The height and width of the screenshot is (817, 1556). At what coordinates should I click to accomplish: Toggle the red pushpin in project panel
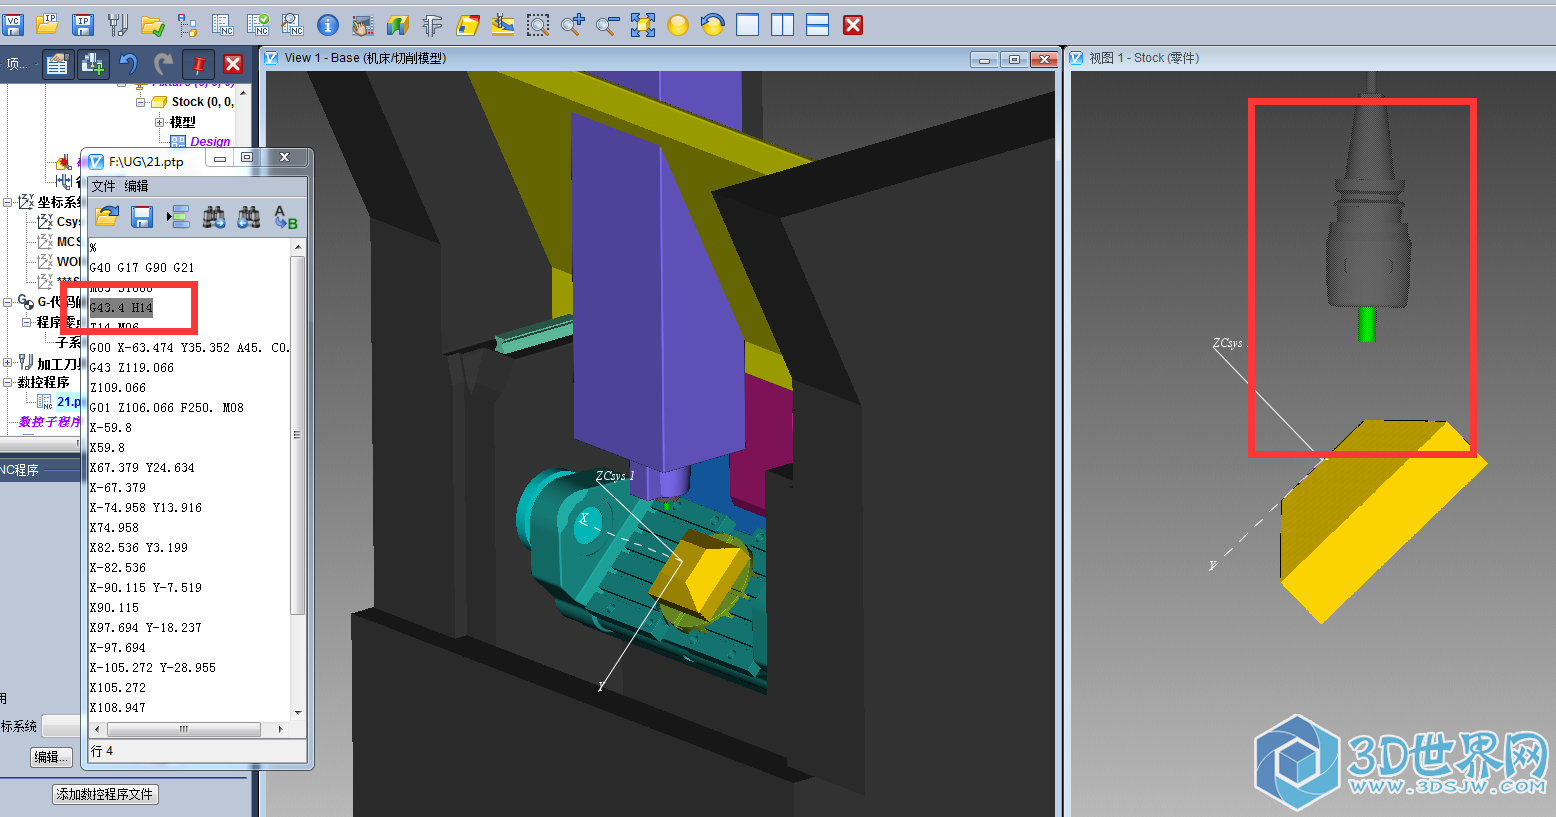pos(198,64)
